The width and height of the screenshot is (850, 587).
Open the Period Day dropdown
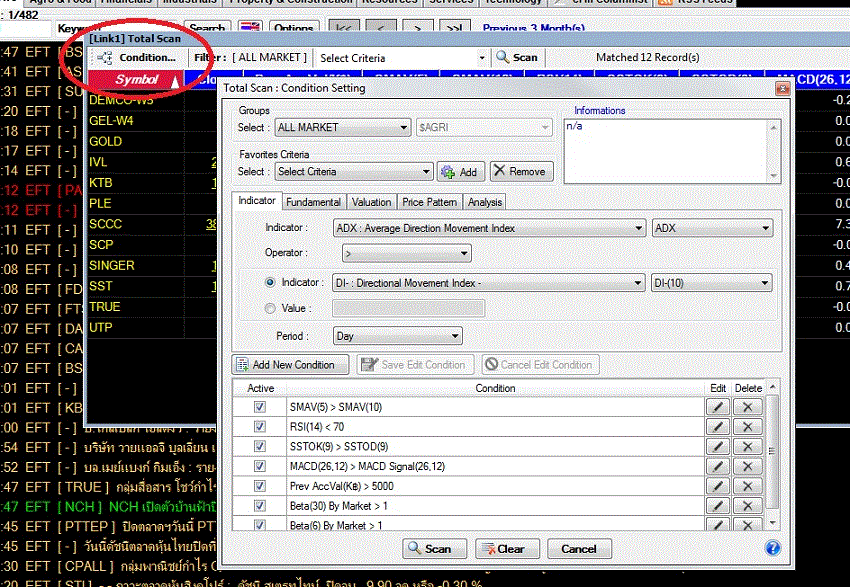[x=397, y=336]
